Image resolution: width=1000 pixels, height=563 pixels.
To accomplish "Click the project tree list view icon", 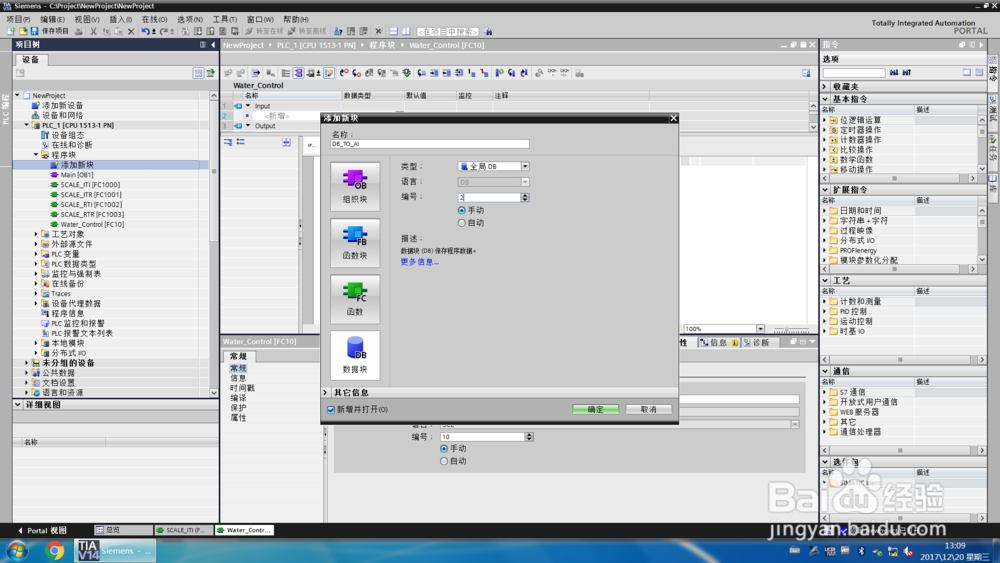I will [198, 73].
